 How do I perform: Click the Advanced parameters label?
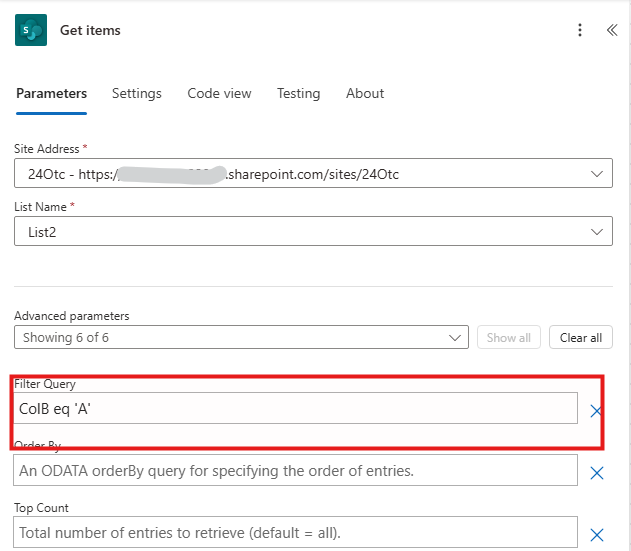(x=72, y=316)
